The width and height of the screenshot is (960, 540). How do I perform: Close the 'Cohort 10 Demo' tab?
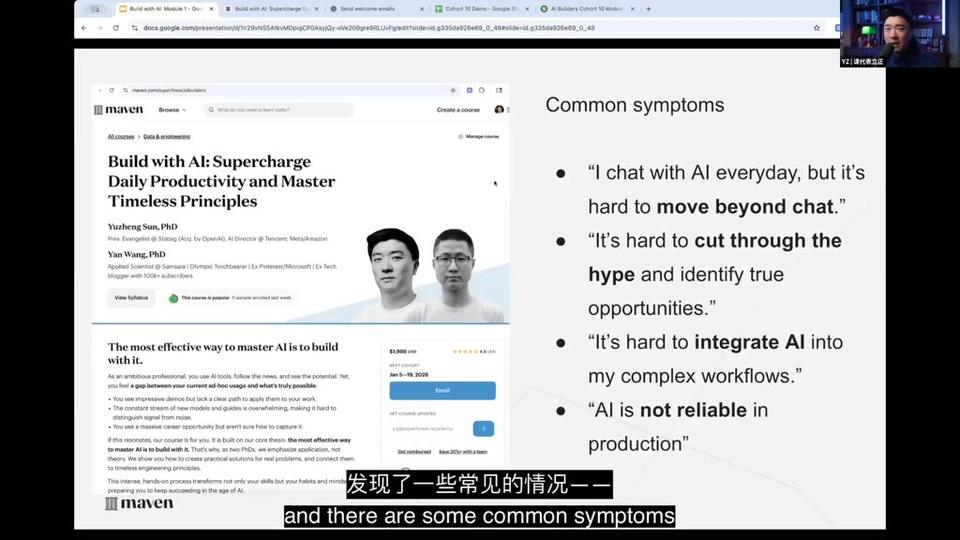pyautogui.click(x=527, y=9)
